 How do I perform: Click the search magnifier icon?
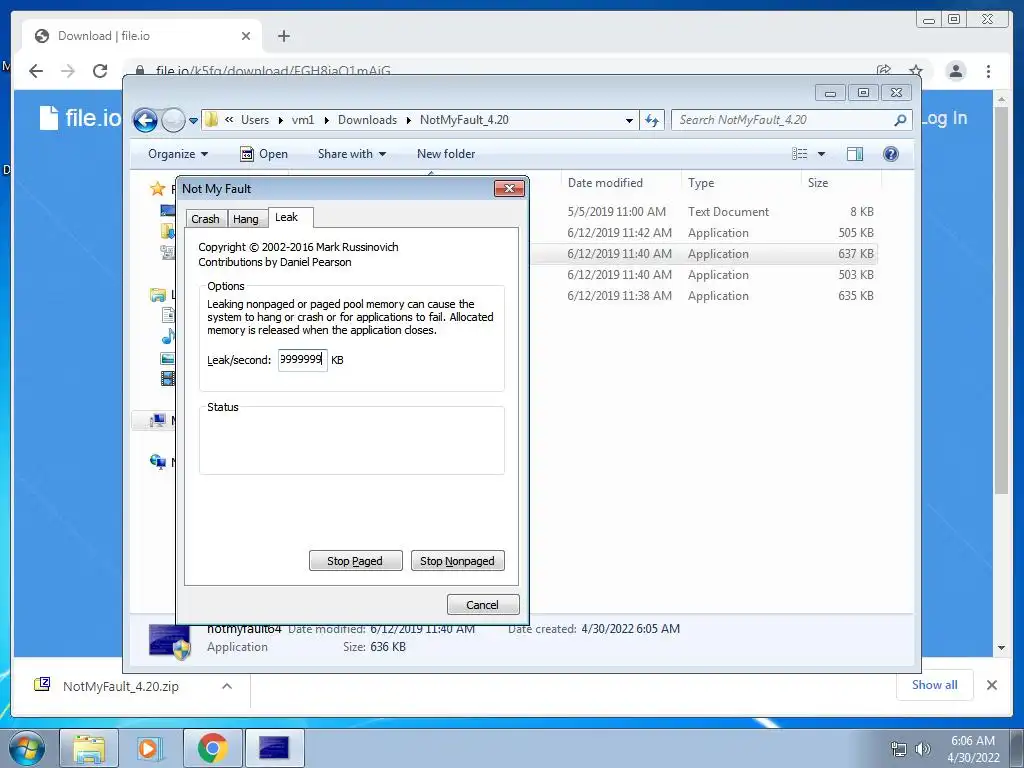pos(900,120)
